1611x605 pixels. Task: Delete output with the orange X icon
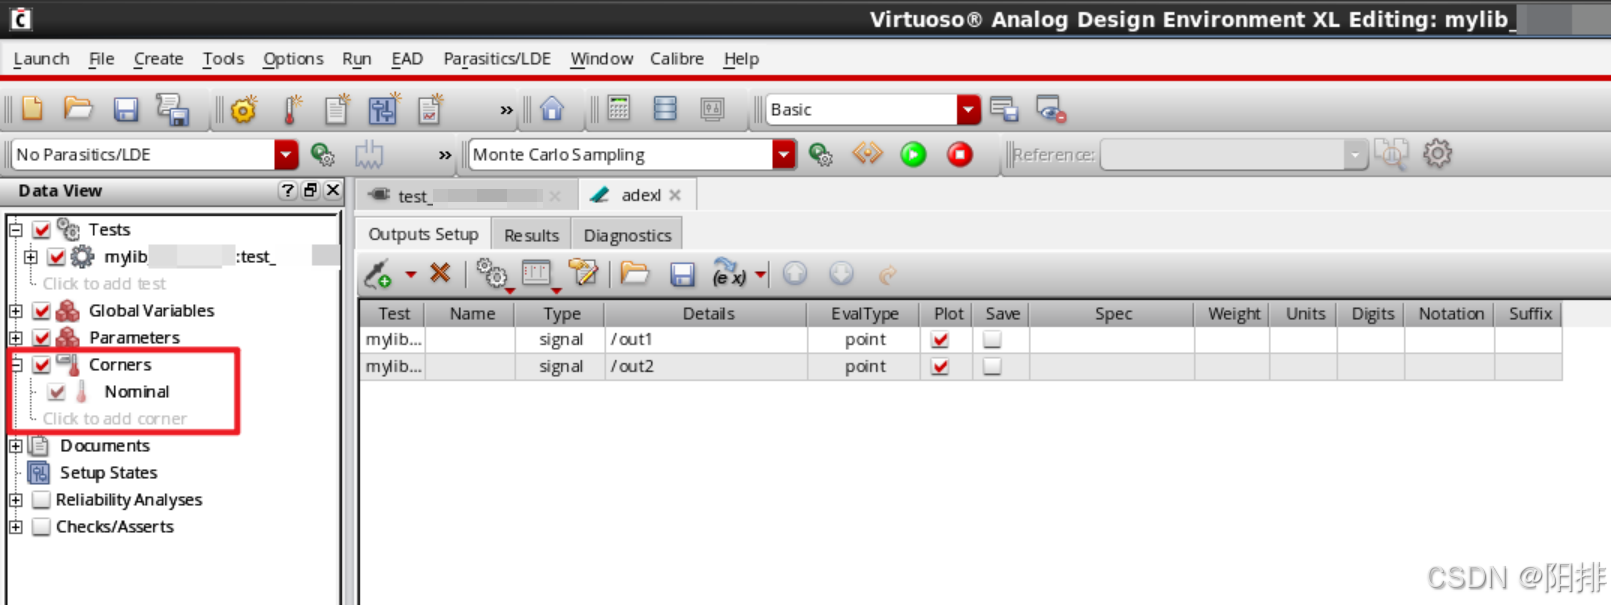440,272
